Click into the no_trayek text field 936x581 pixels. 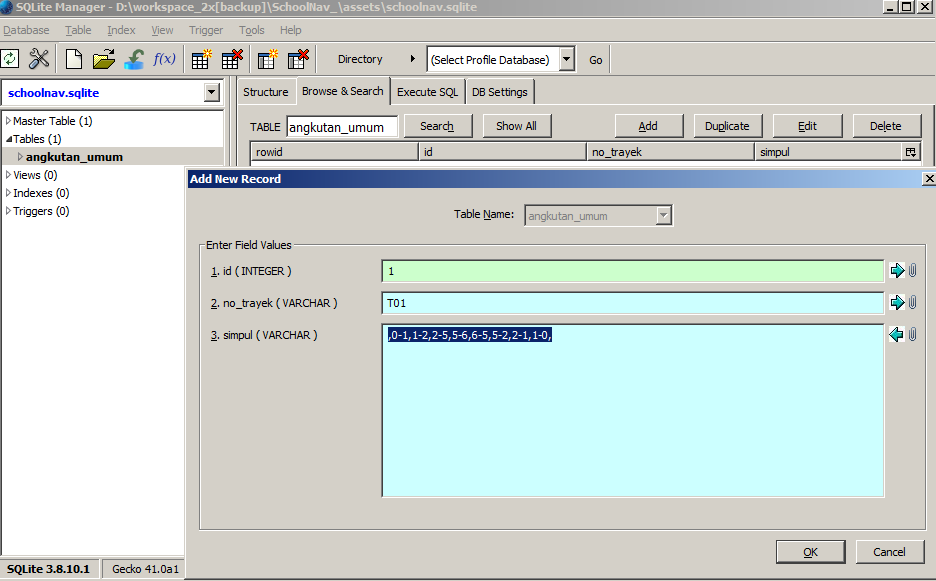tap(632, 303)
